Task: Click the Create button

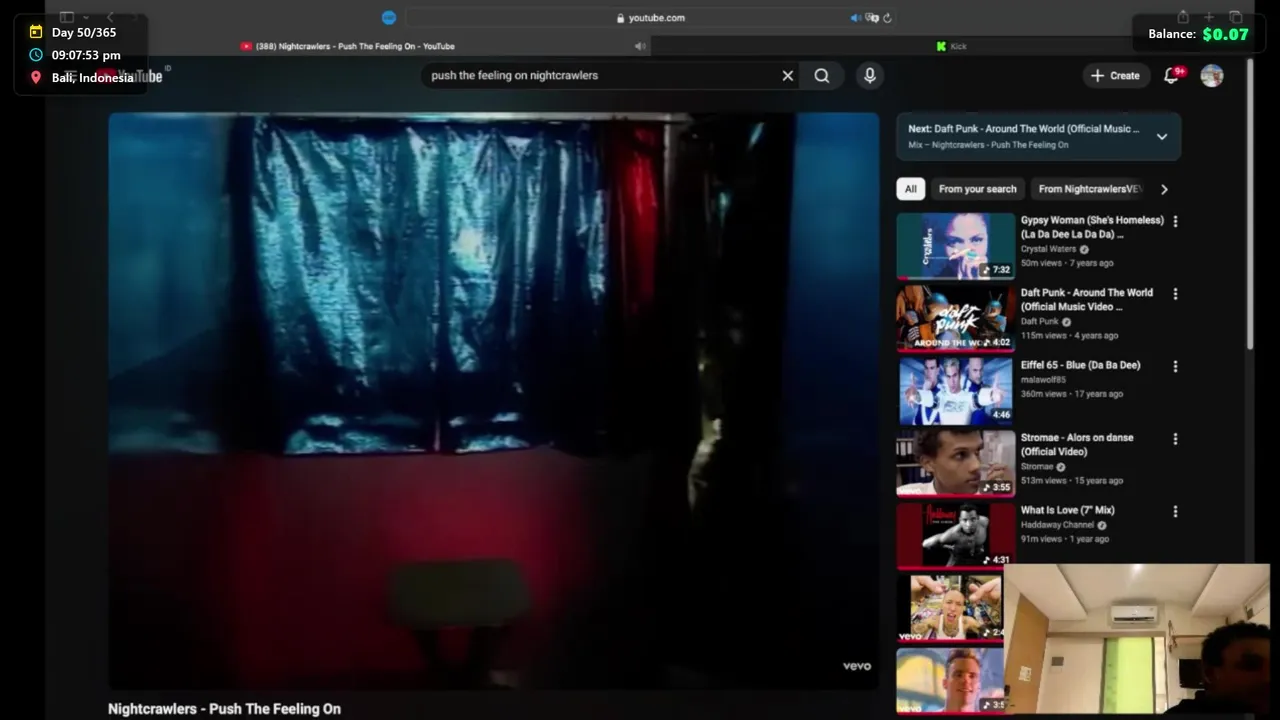Action: pyautogui.click(x=1115, y=75)
